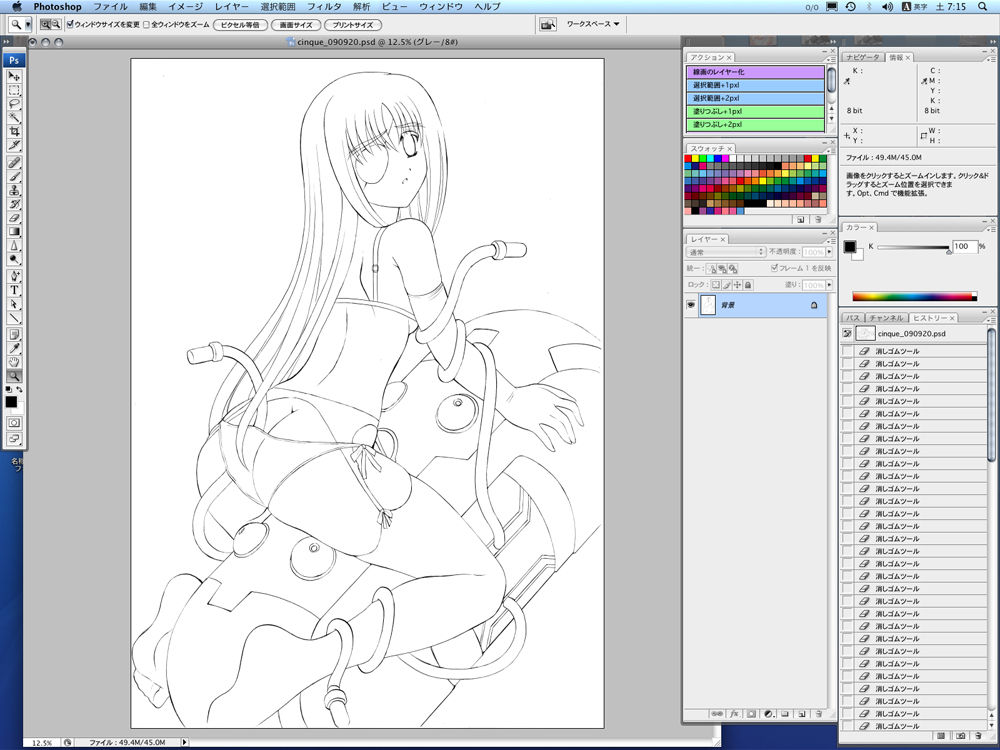Select the Brush tool
The width and height of the screenshot is (1000, 750).
[x=14, y=177]
